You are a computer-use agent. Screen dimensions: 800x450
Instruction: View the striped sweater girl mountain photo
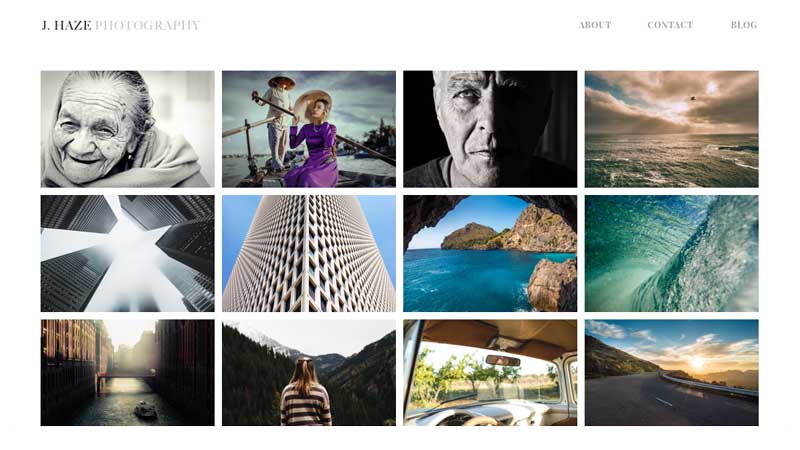click(x=309, y=373)
